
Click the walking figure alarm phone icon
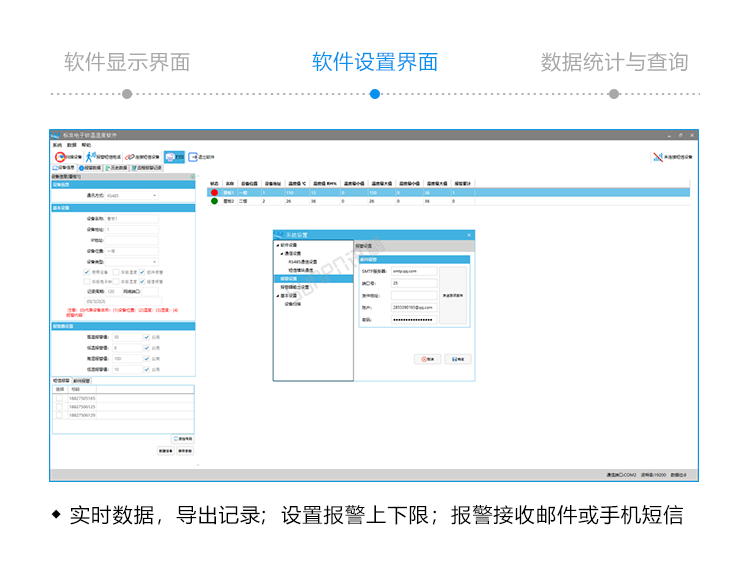[x=90, y=157]
